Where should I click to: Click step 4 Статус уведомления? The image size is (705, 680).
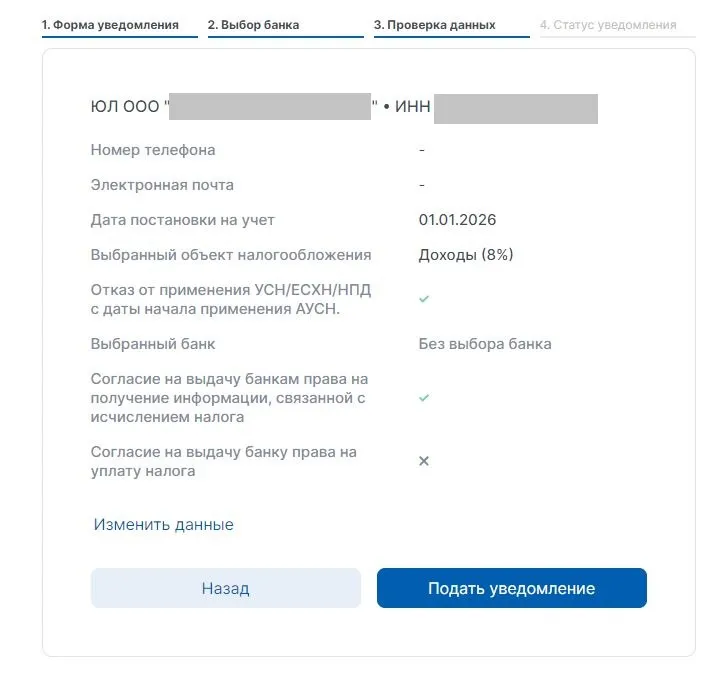[608, 25]
